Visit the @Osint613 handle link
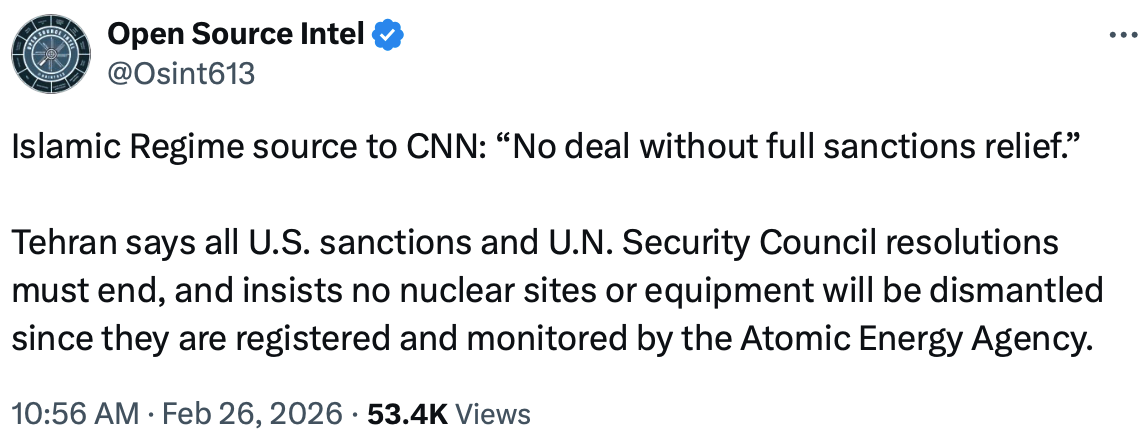This screenshot has width=1146, height=436. coord(181,72)
